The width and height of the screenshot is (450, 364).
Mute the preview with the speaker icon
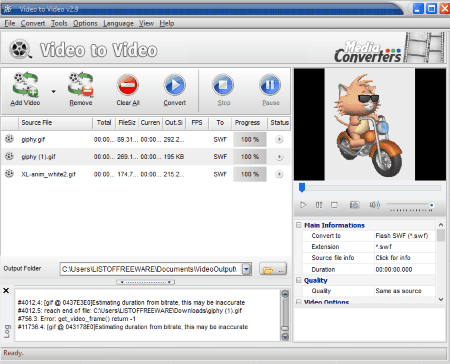375,205
